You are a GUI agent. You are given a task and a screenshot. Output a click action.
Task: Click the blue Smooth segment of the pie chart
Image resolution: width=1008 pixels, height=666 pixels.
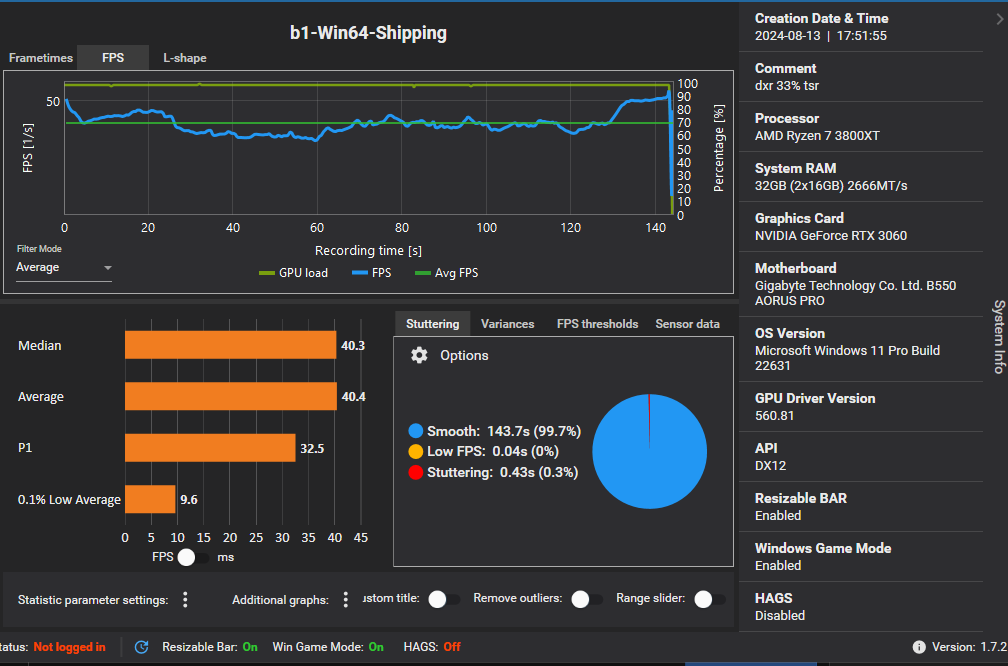640,460
